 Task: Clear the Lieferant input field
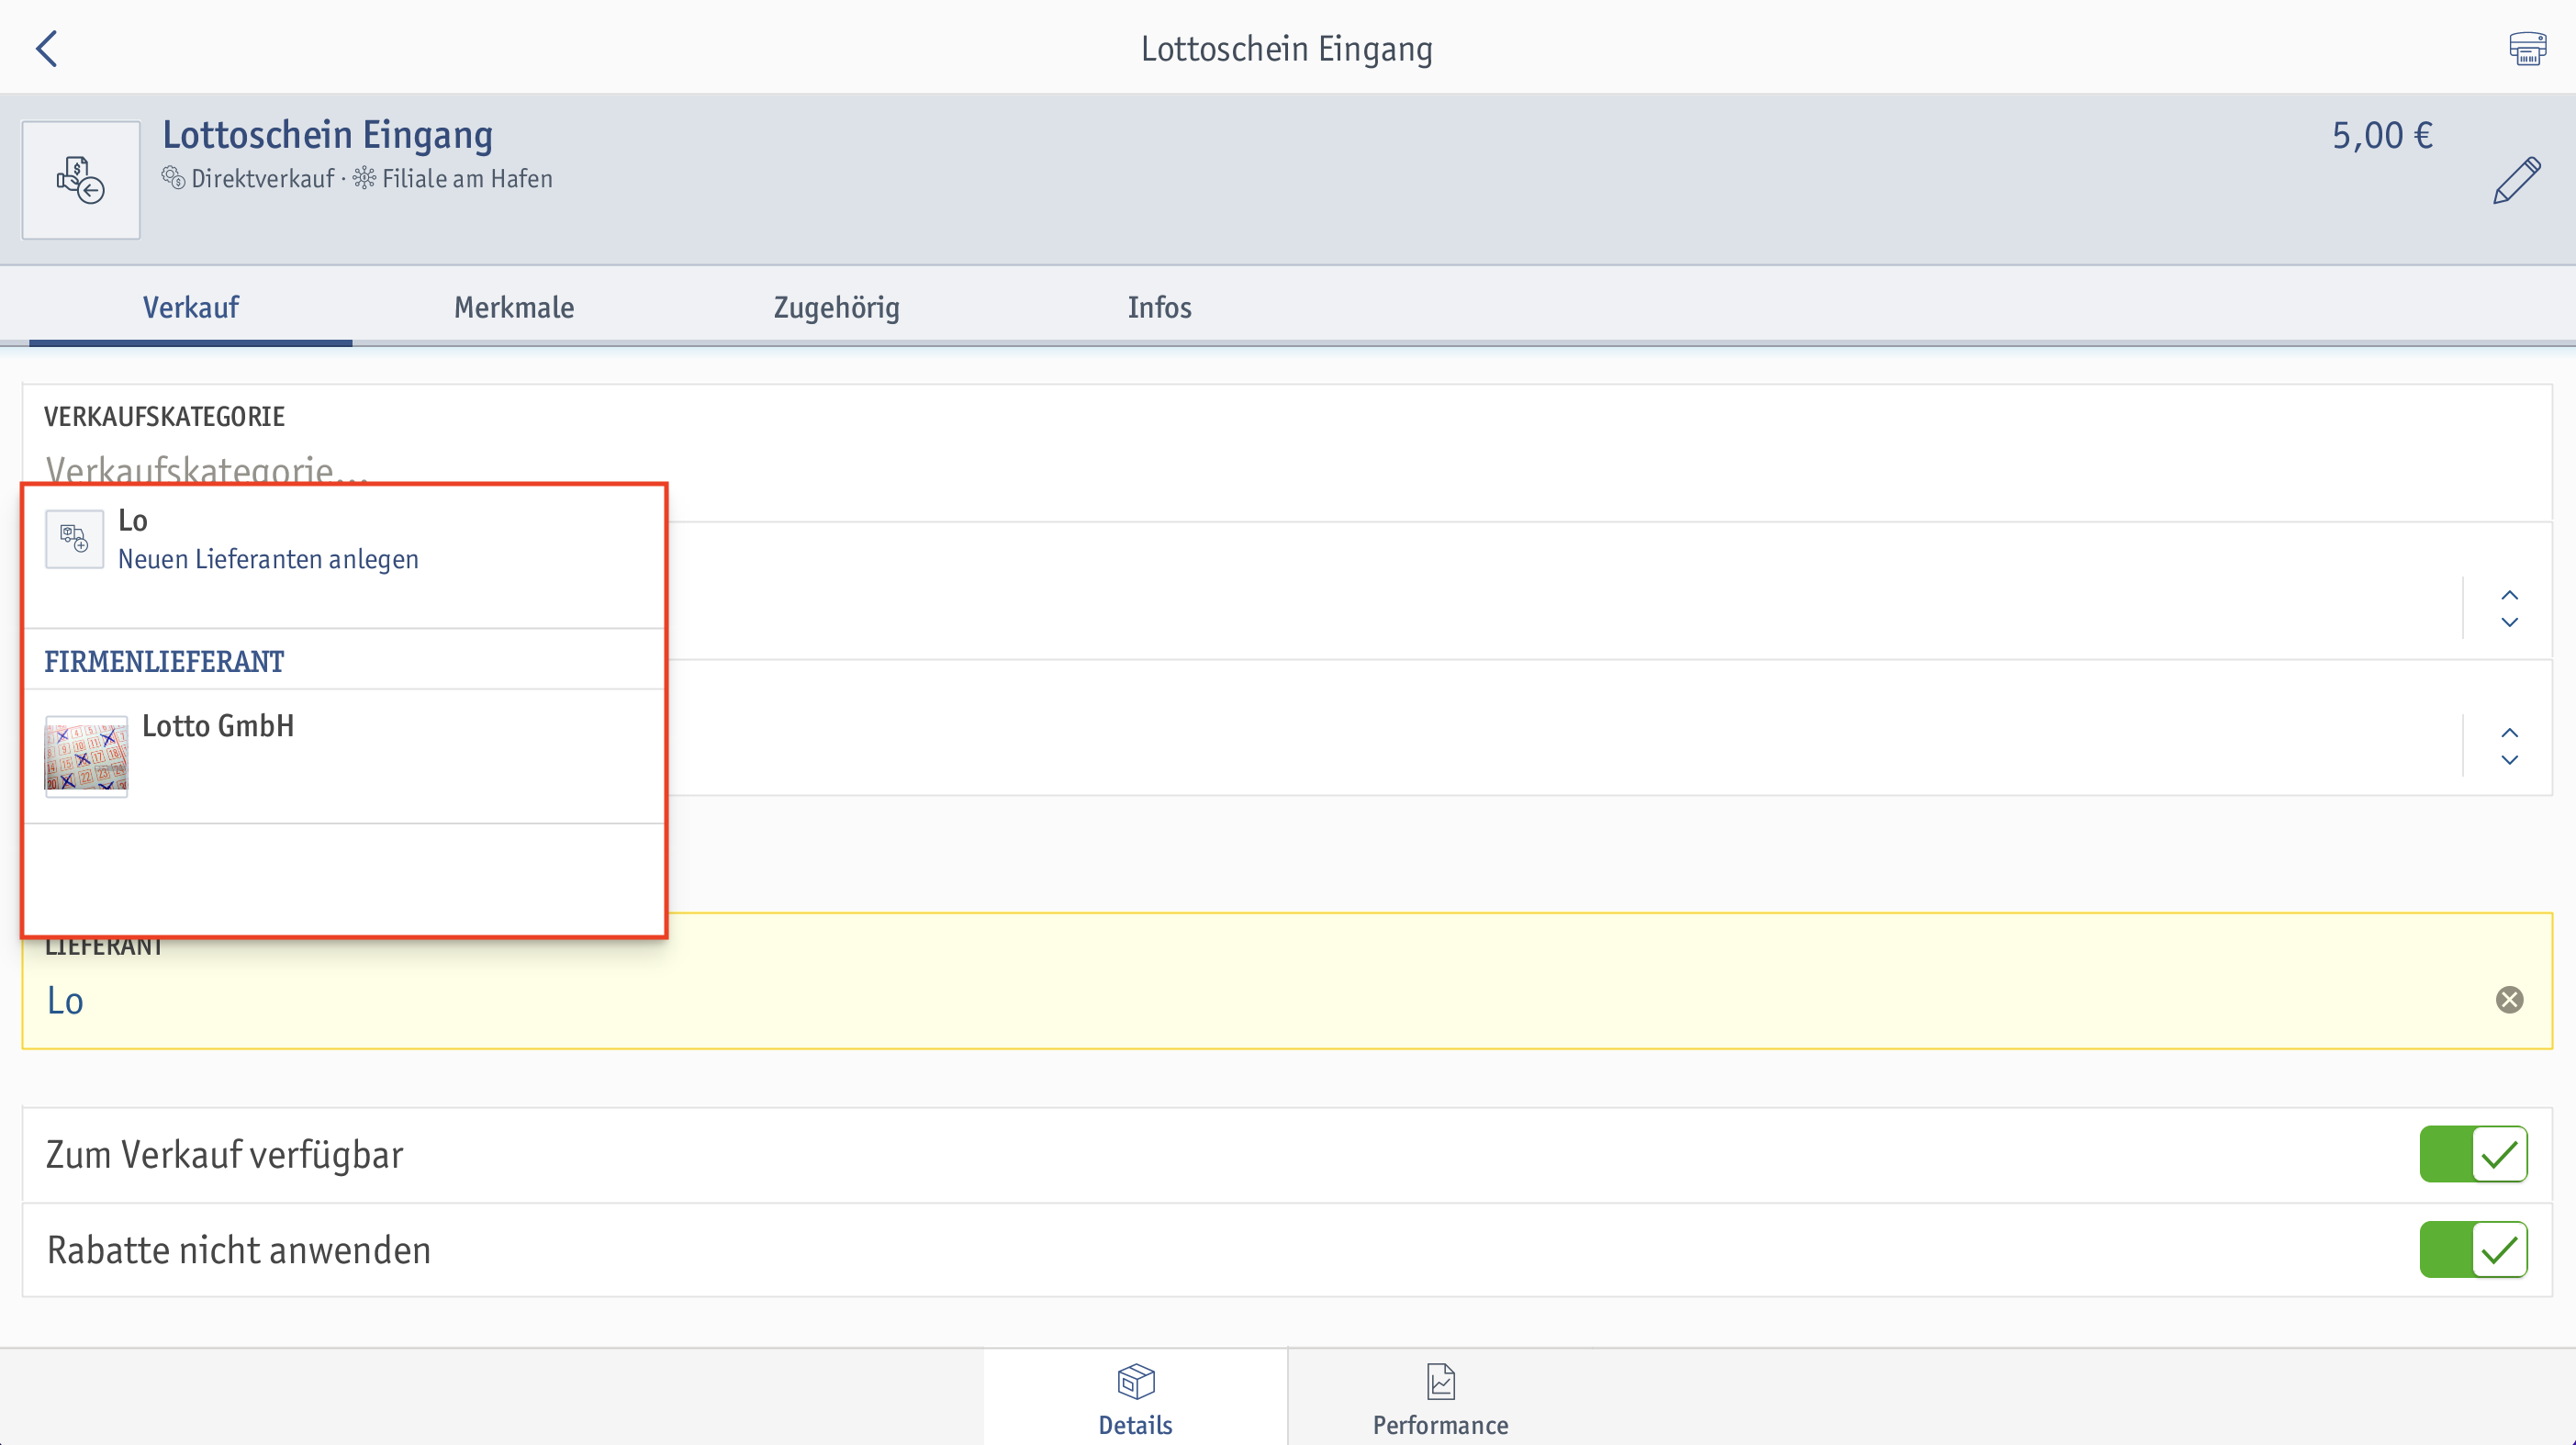[x=2511, y=1000]
